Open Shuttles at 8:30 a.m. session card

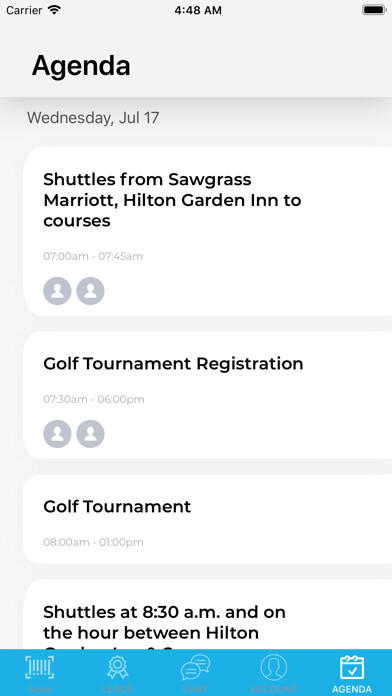pyautogui.click(x=207, y=614)
